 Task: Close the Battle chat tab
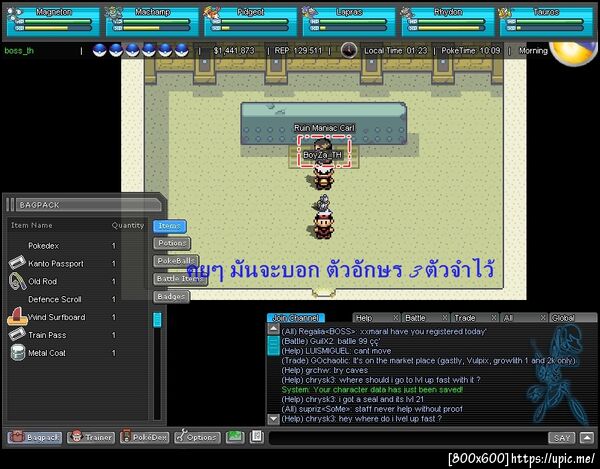[x=445, y=318]
